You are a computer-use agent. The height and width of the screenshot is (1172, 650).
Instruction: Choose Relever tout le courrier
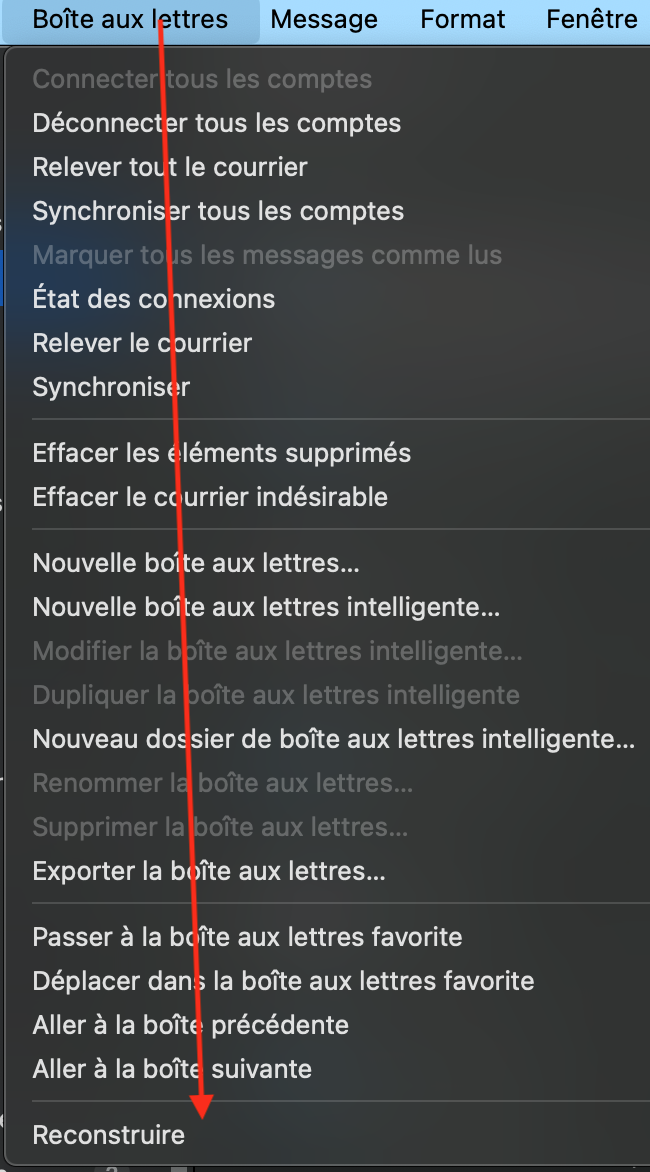(x=170, y=167)
